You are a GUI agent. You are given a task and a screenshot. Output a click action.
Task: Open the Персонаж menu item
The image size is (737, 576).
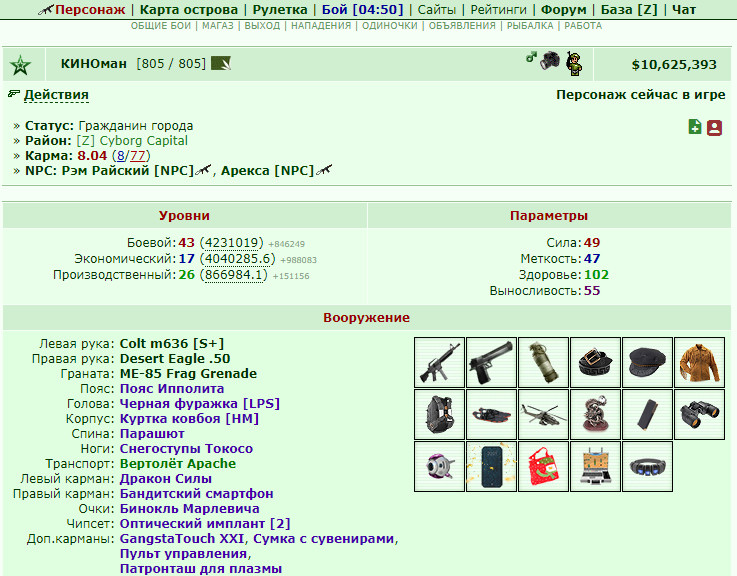pos(90,9)
